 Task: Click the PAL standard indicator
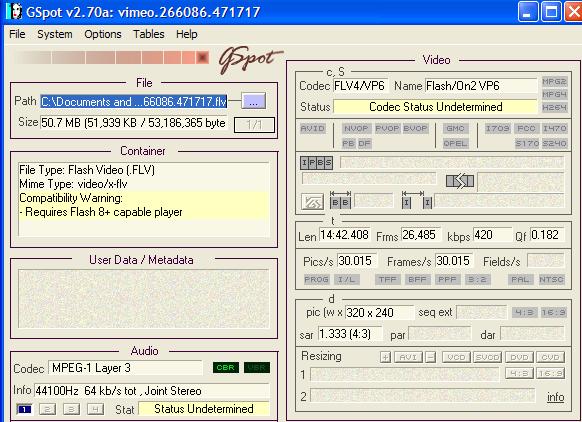520,279
